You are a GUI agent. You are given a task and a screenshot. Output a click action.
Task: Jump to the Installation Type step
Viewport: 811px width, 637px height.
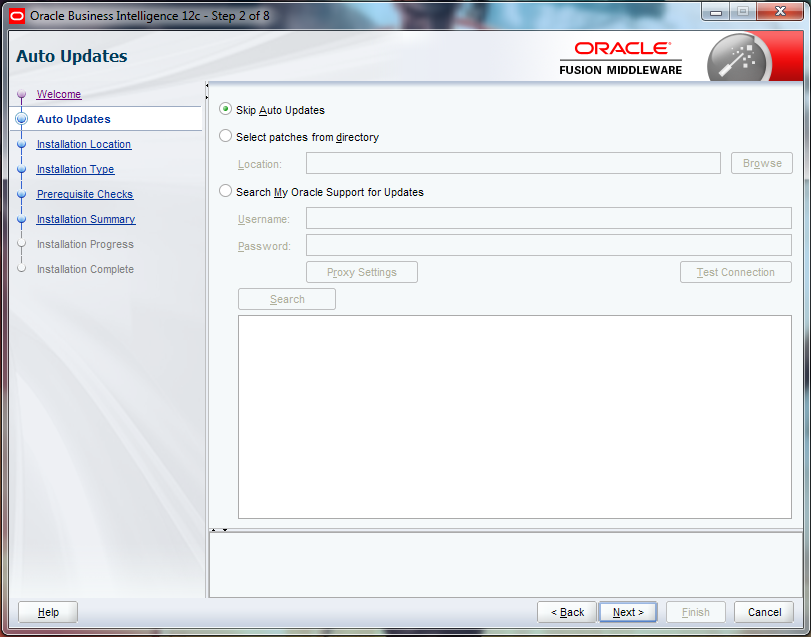coord(76,169)
